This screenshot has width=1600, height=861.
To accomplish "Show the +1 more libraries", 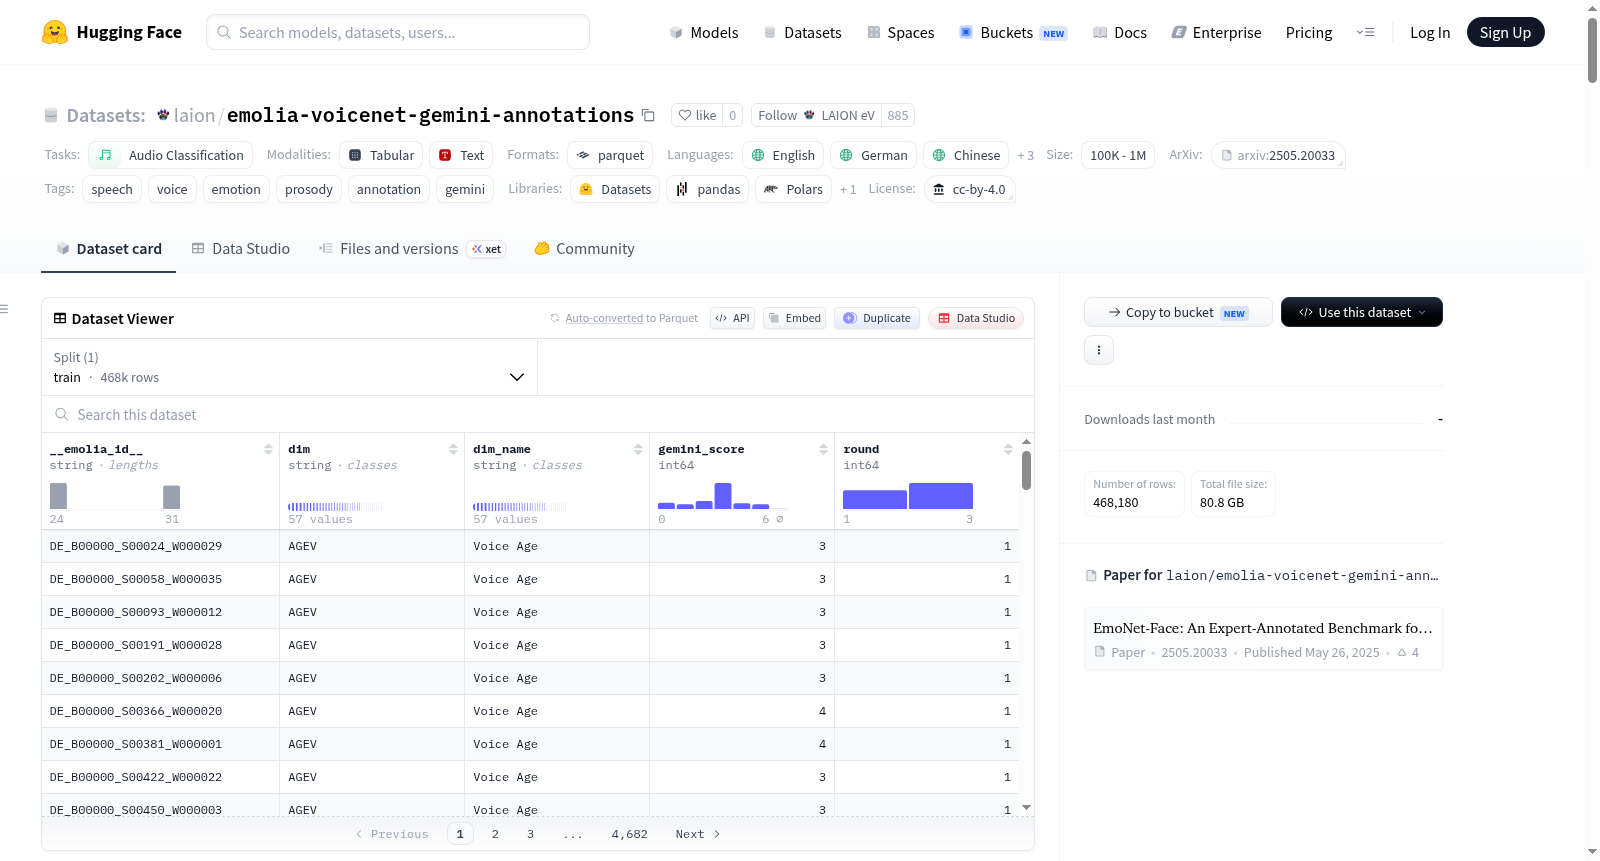I will point(848,189).
